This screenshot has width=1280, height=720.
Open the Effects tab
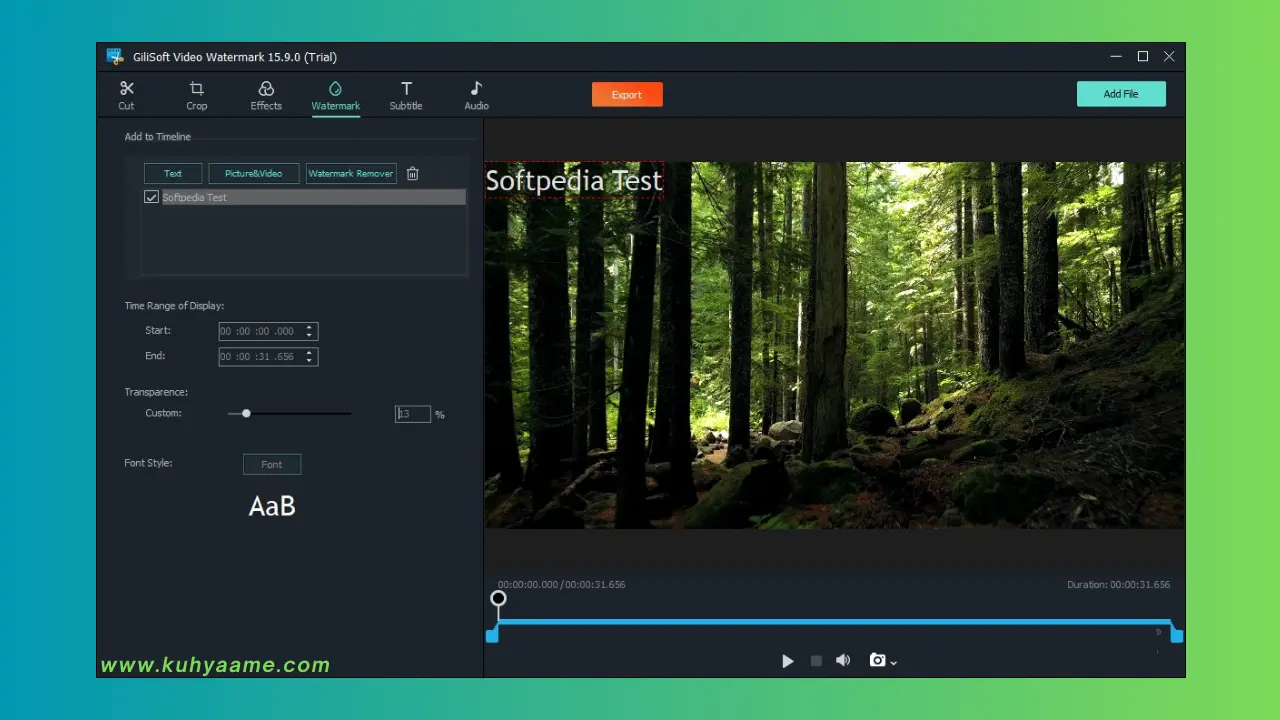point(266,96)
